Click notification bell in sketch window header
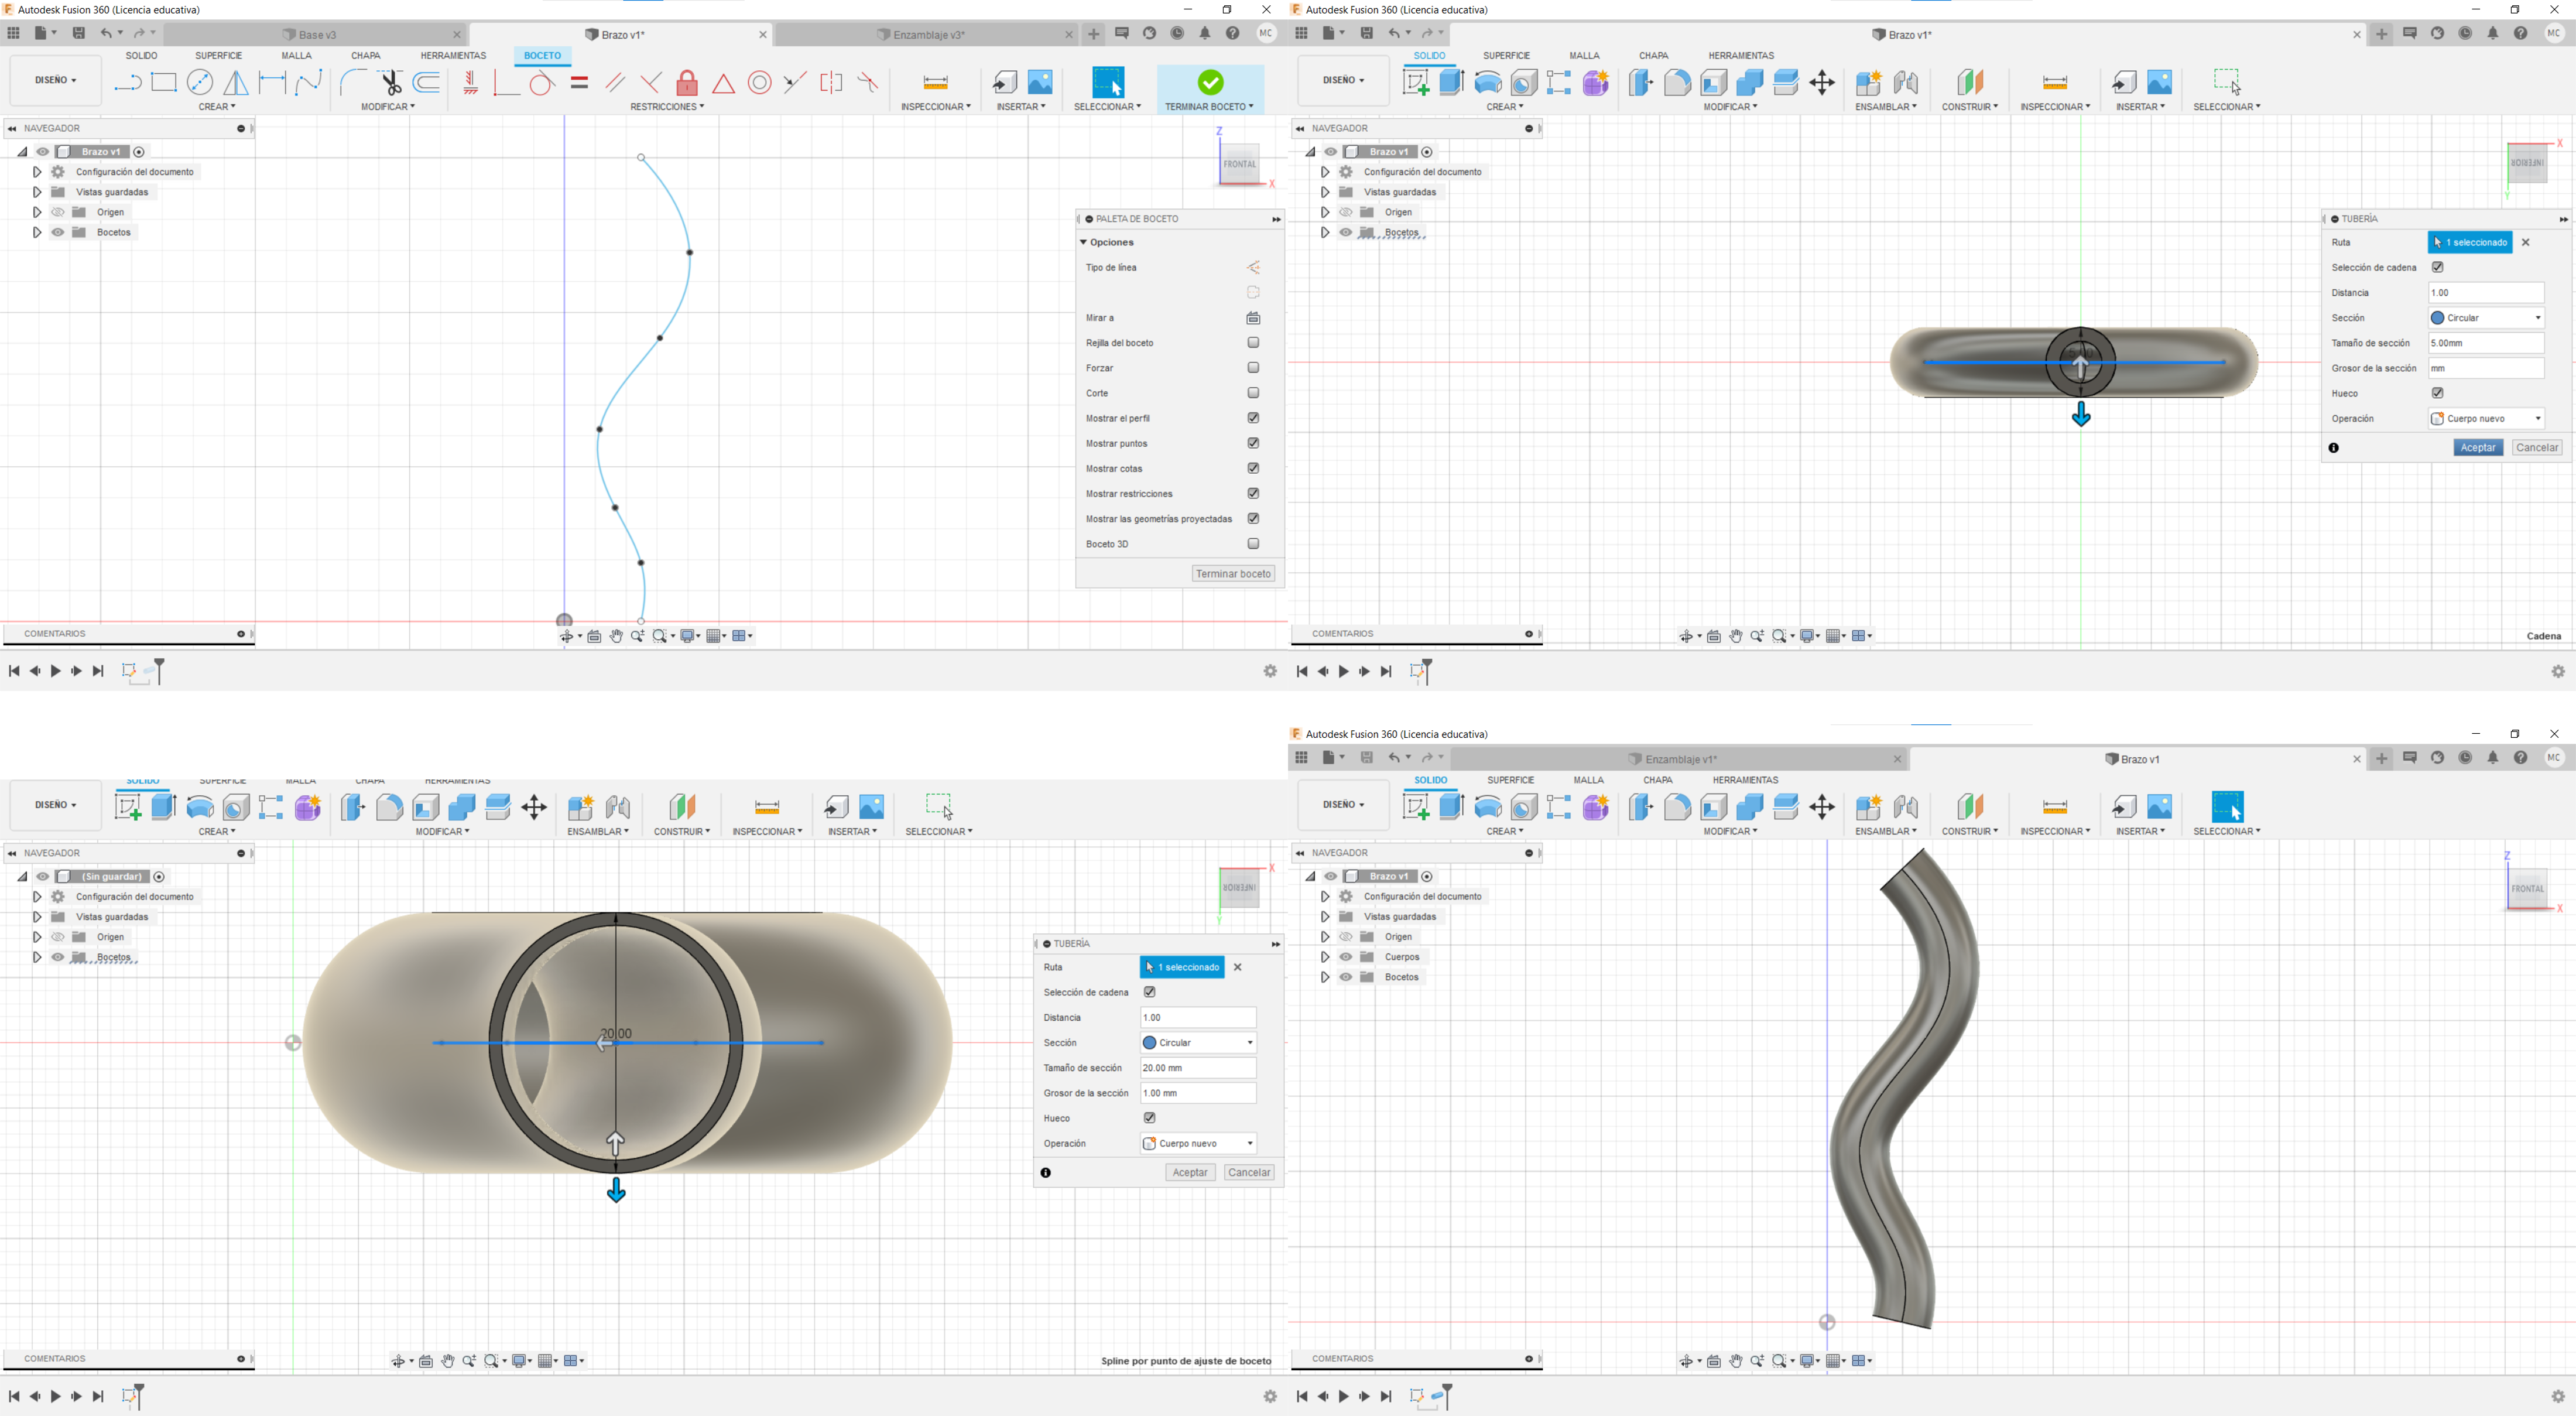 point(1205,33)
